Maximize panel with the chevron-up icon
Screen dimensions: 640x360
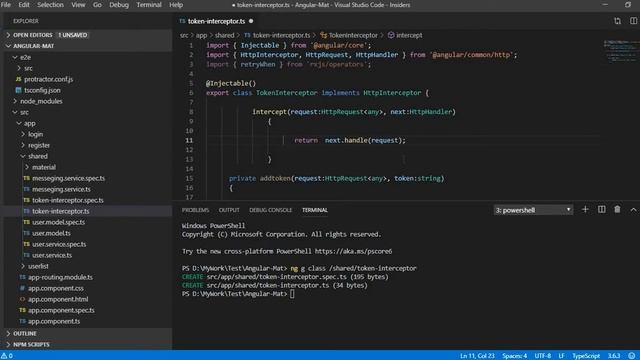[x=633, y=210]
